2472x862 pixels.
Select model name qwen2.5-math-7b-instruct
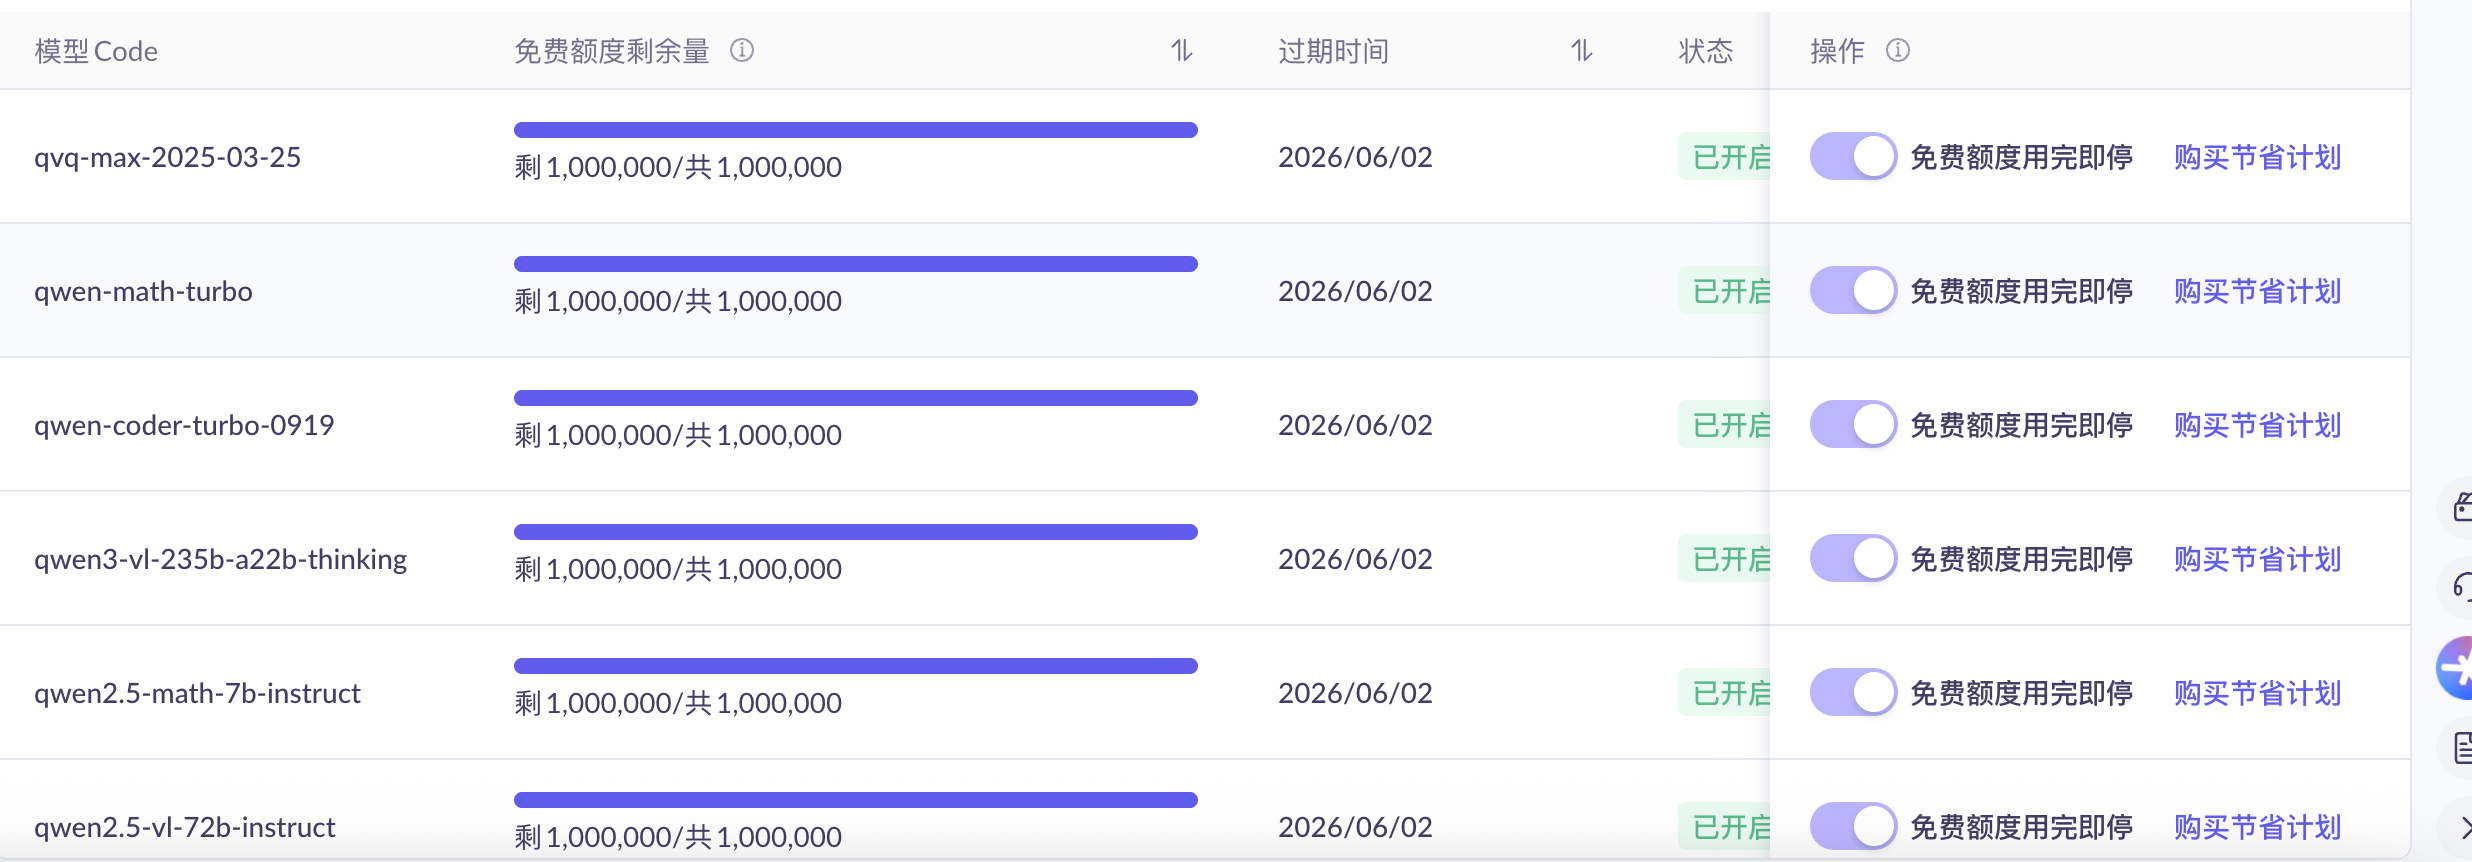click(197, 693)
